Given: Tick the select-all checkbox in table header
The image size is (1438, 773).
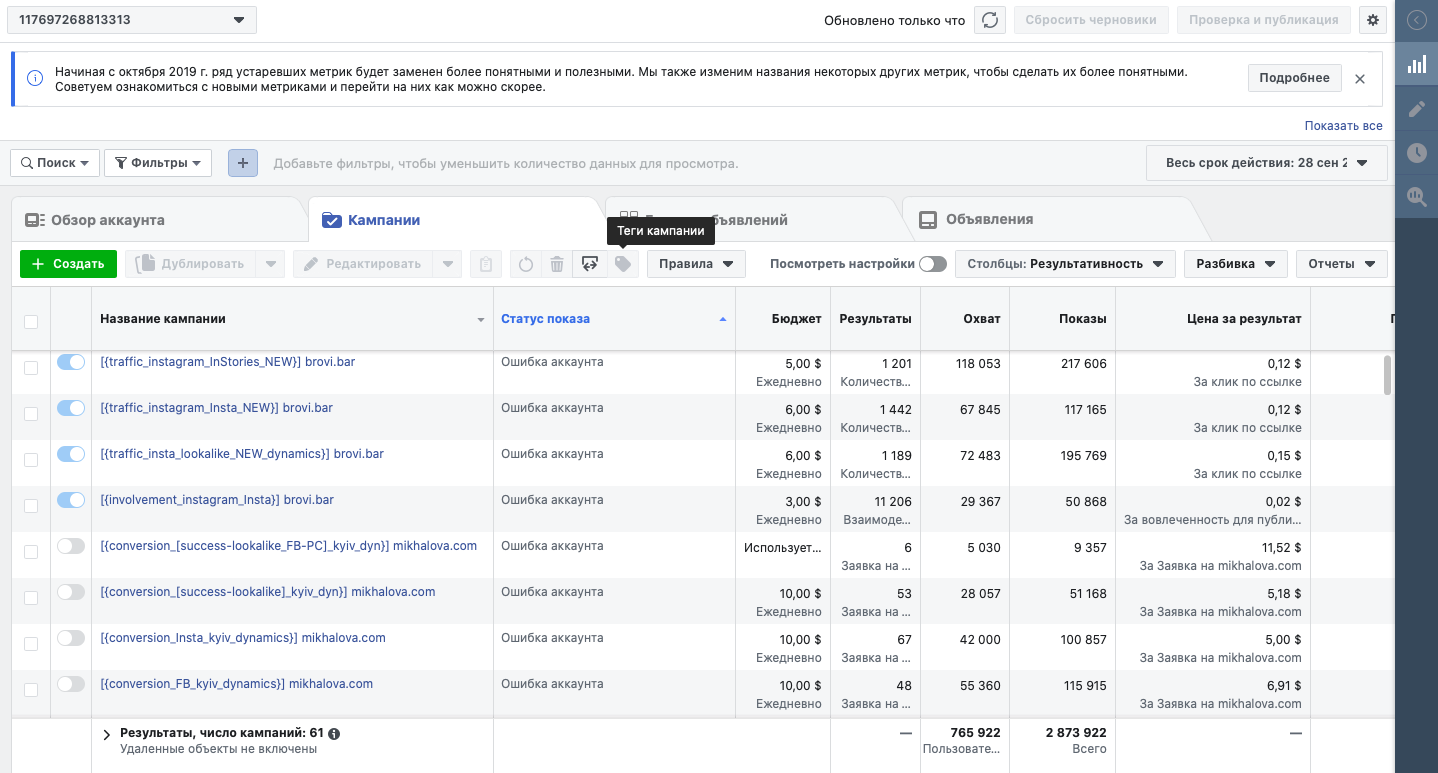Looking at the screenshot, I should [31, 321].
